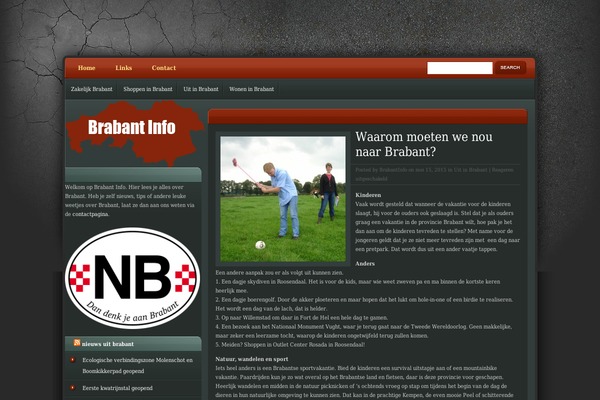Click the SEARCH button

tap(510, 68)
